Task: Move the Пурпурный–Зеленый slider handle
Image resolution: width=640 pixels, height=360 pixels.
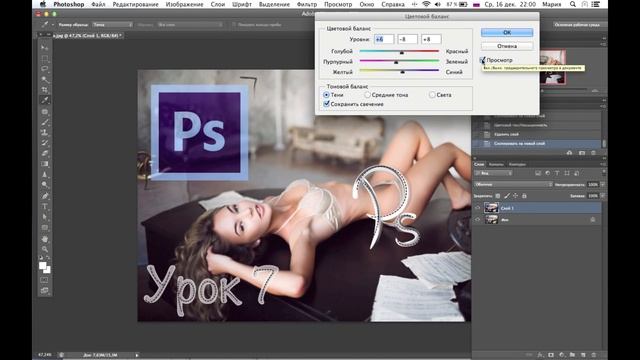Action: [396, 62]
